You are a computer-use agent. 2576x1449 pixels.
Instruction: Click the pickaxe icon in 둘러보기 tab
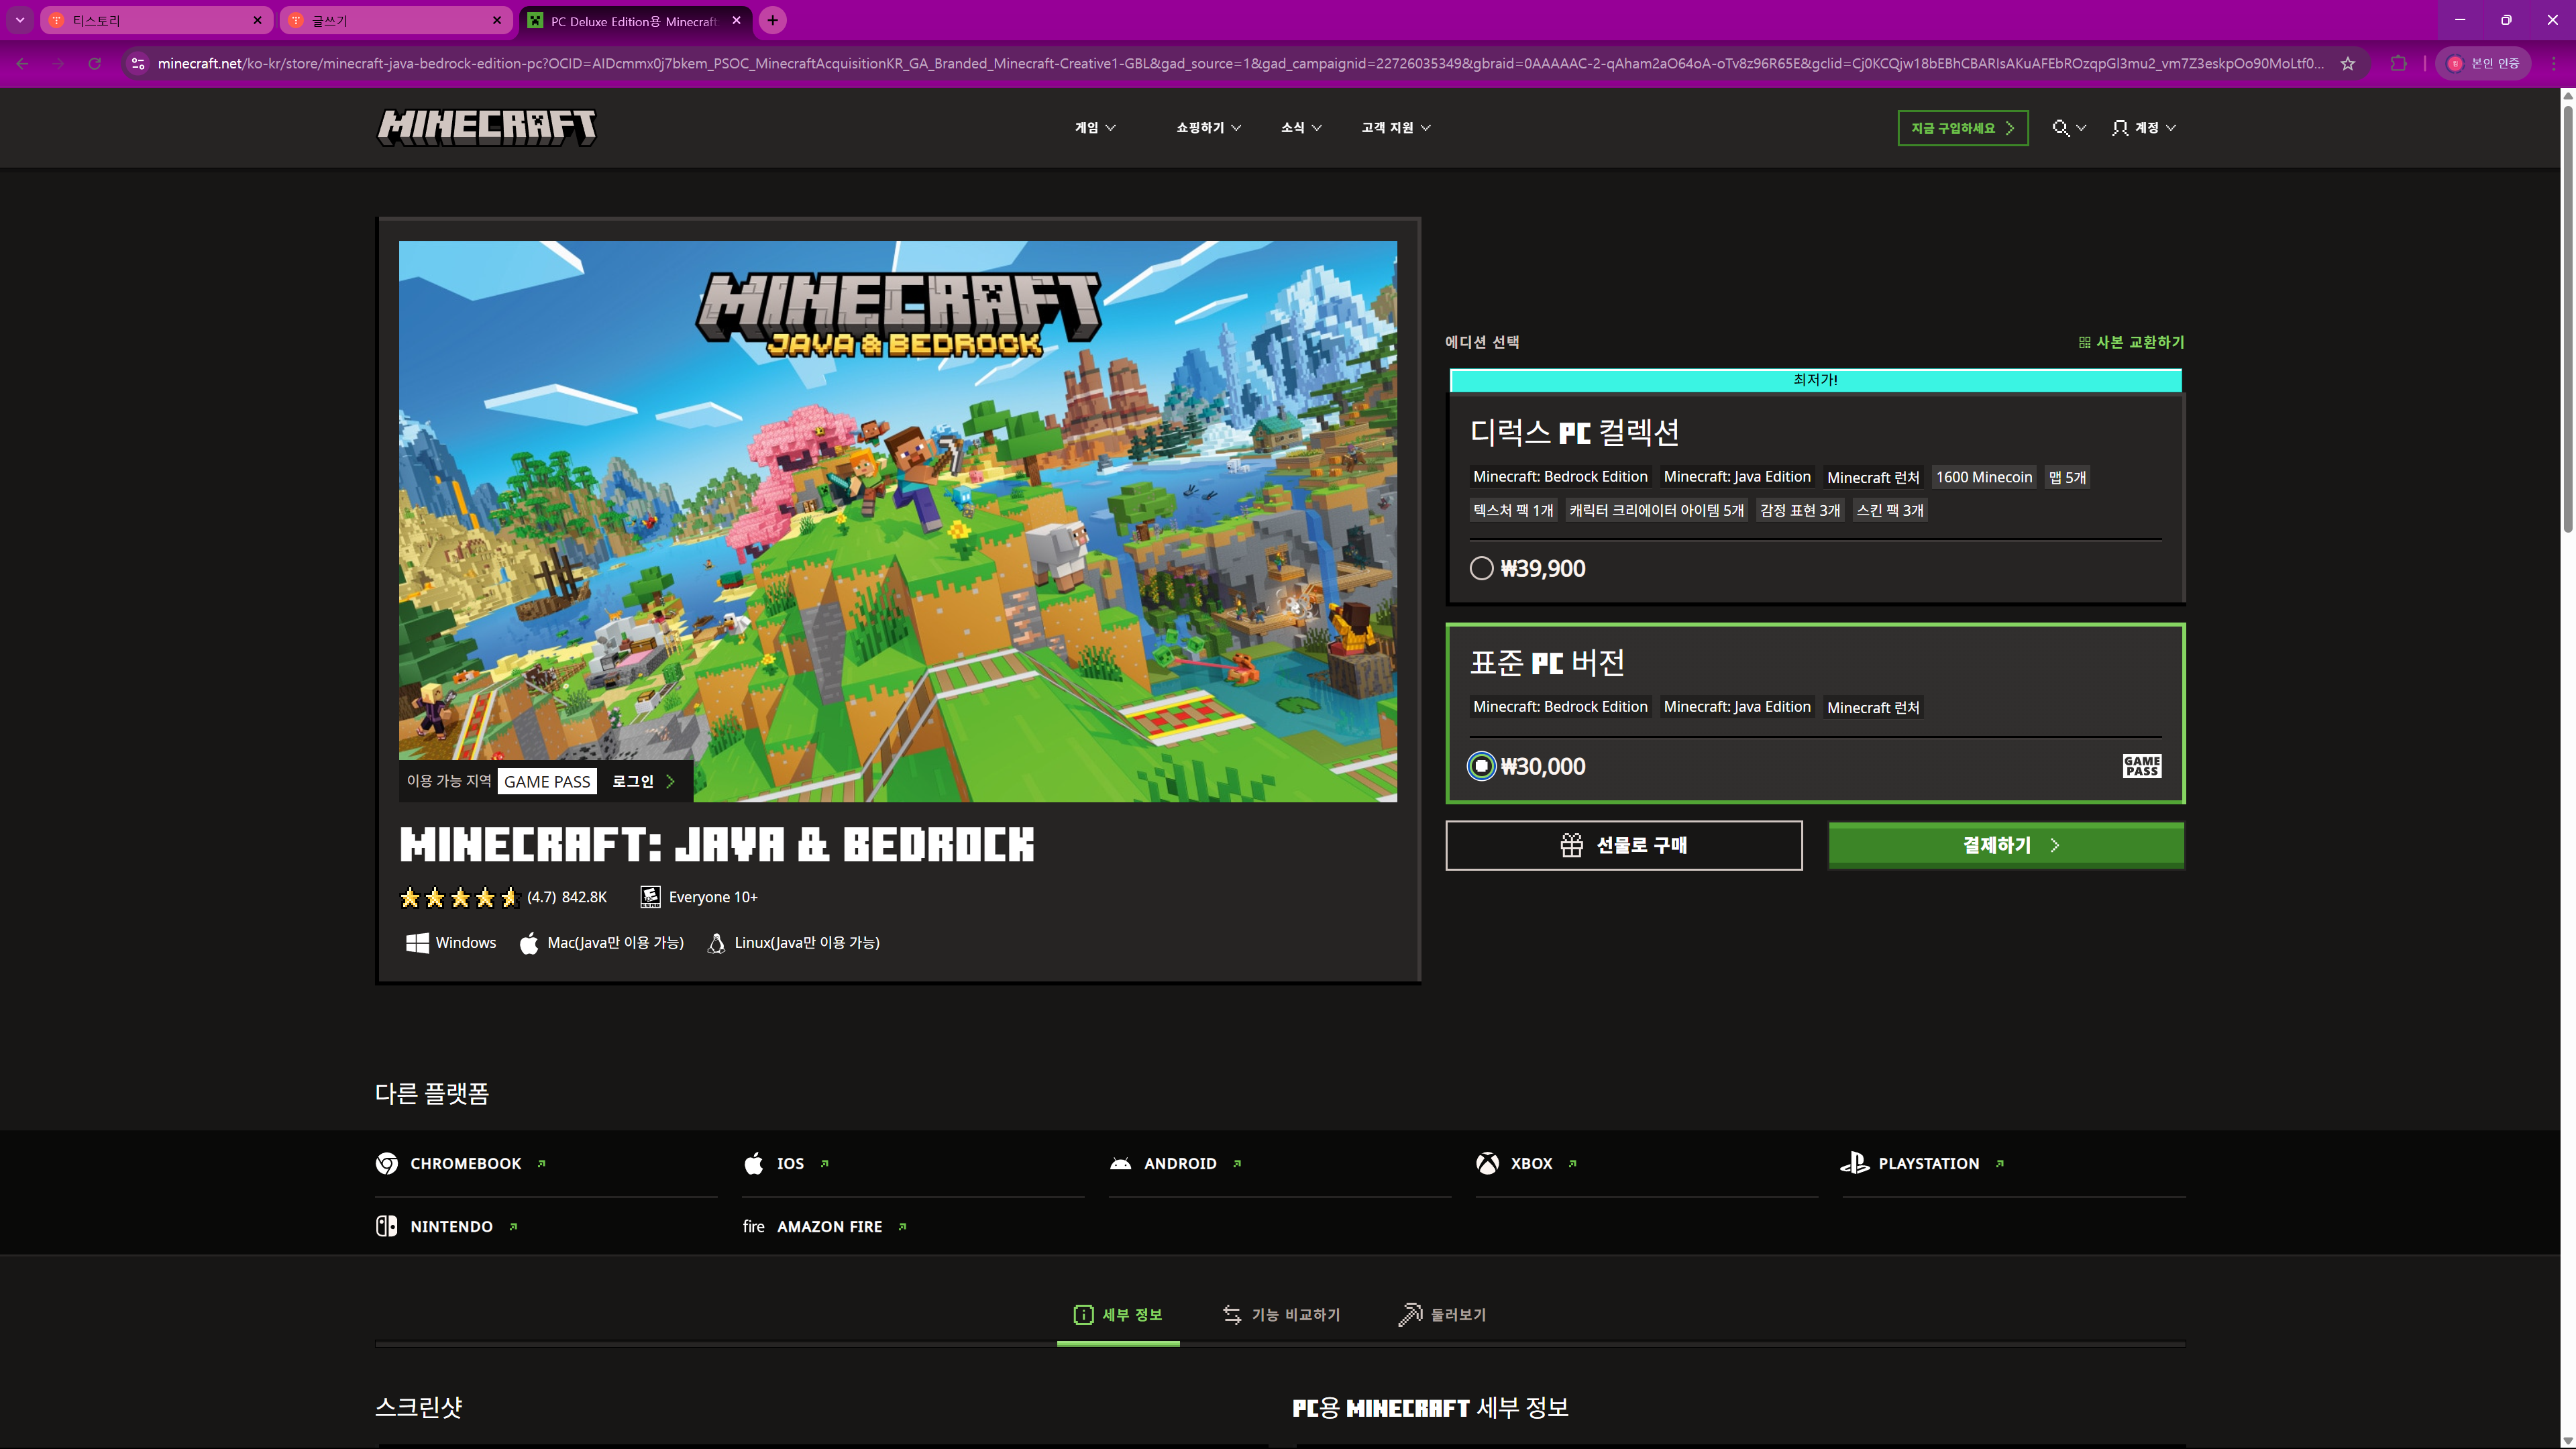pyautogui.click(x=1410, y=1314)
